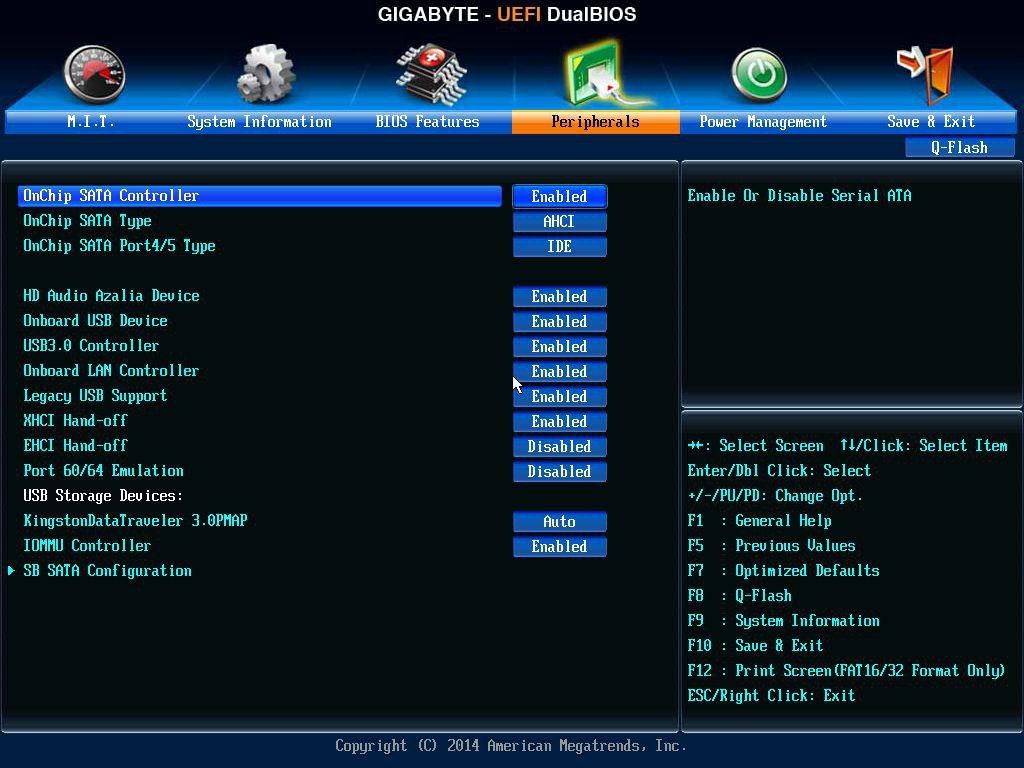Open the Power Management tab
Viewport: 1024px width, 768px height.
point(763,121)
